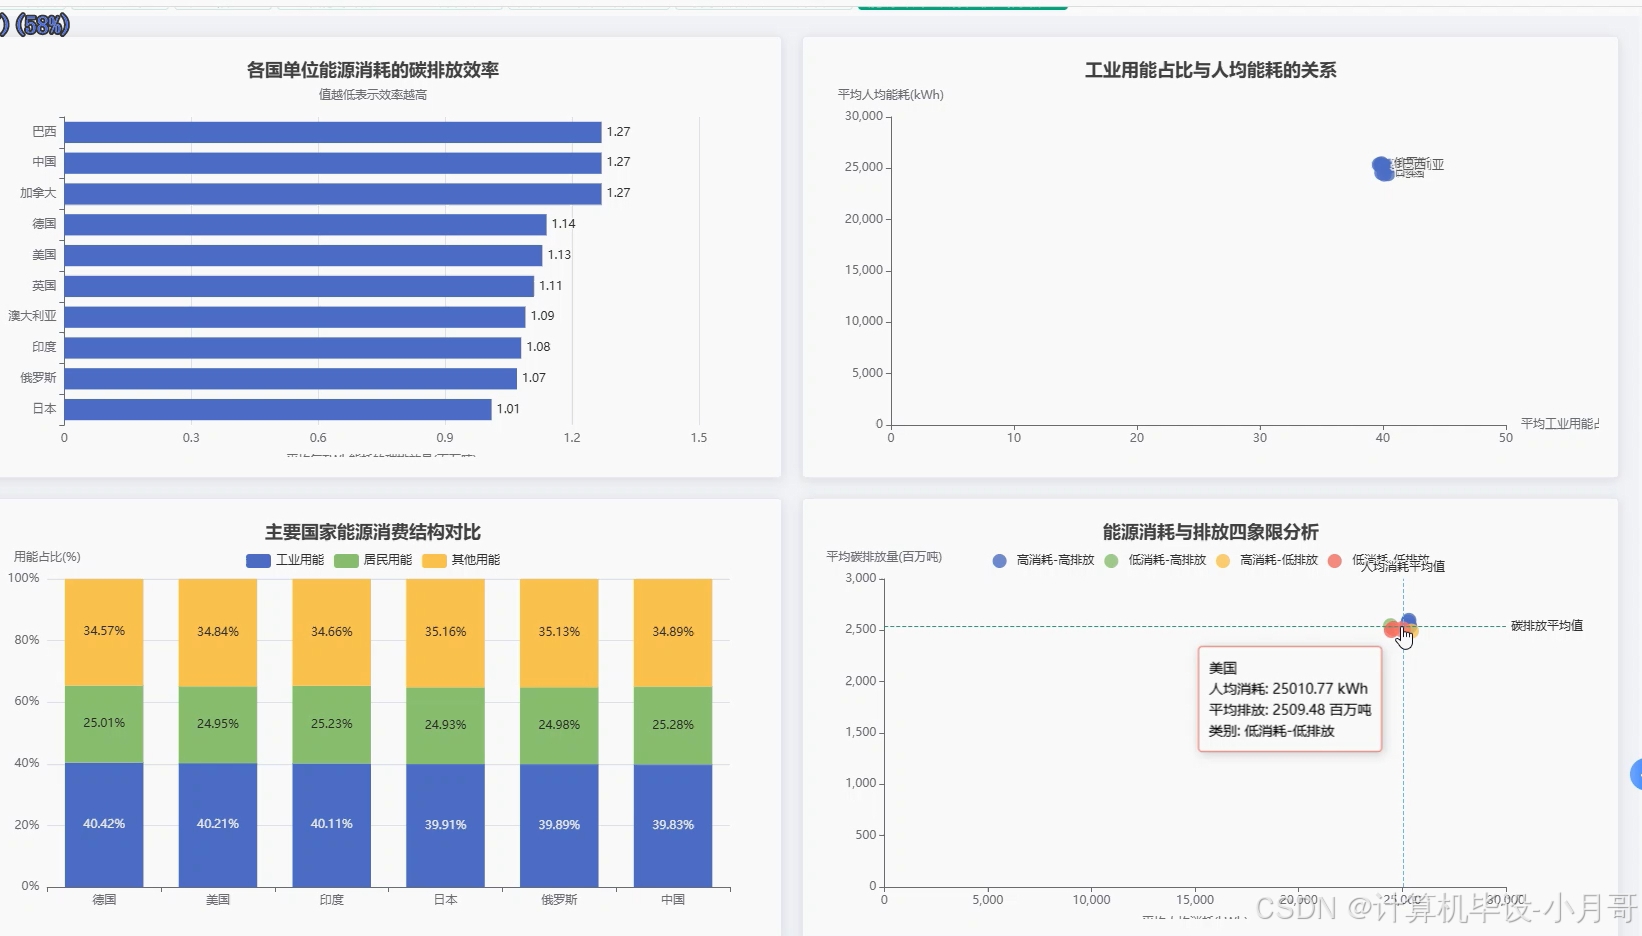The height and width of the screenshot is (936, 1642).
Task: Click tooltip line 类别: 低消耗-低排放
Action: [x=1271, y=731]
